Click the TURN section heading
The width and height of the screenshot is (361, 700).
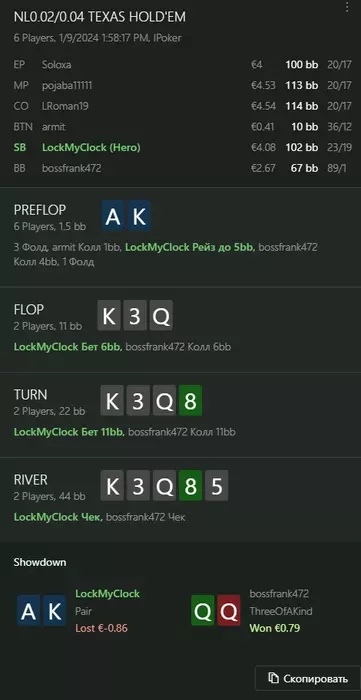pyautogui.click(x=30, y=394)
